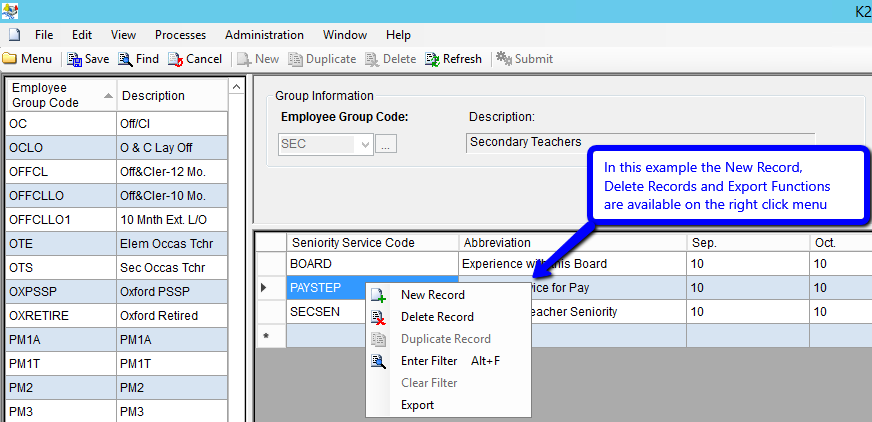Click the Description text field
The width and height of the screenshot is (872, 422).
tap(640, 142)
